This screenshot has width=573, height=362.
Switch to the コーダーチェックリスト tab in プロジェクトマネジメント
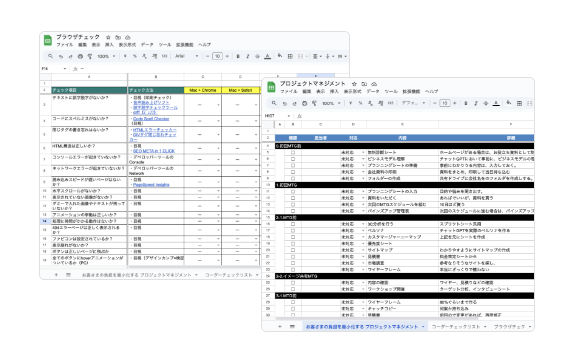tap(456, 327)
